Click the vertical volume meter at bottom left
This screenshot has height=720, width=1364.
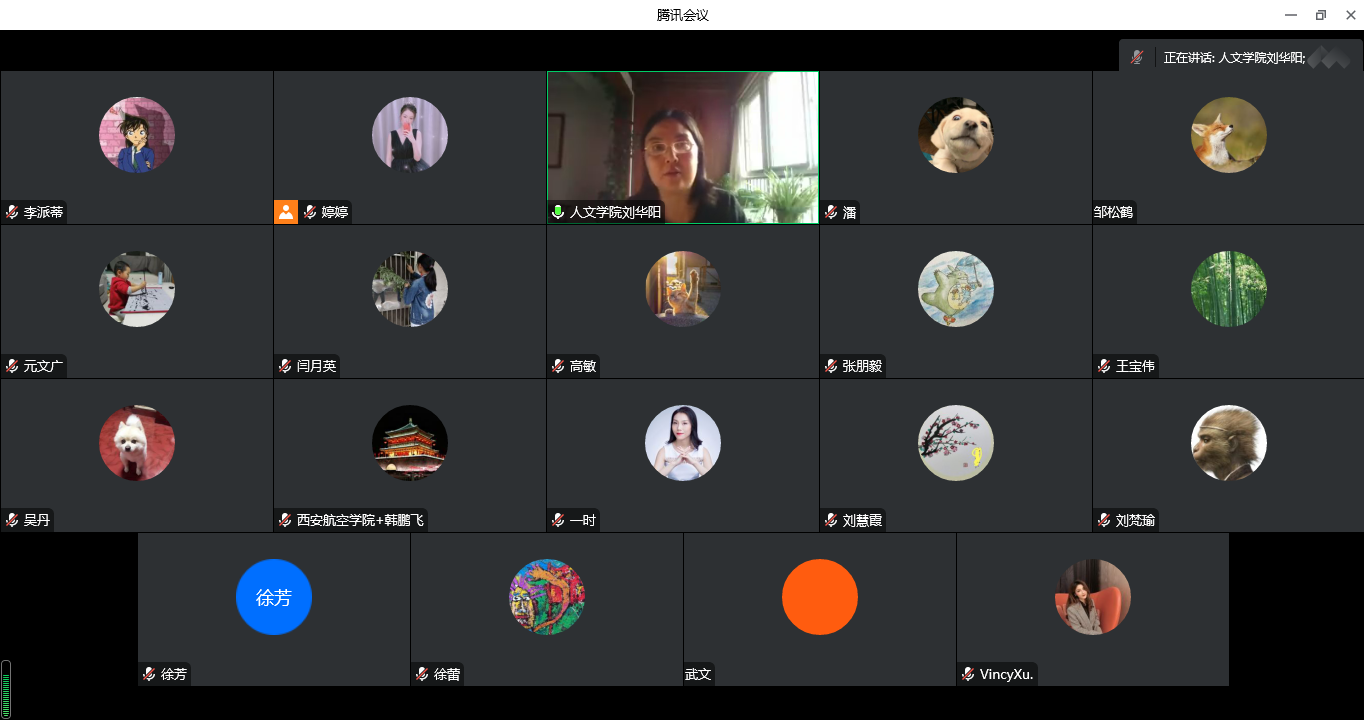tap(6, 689)
